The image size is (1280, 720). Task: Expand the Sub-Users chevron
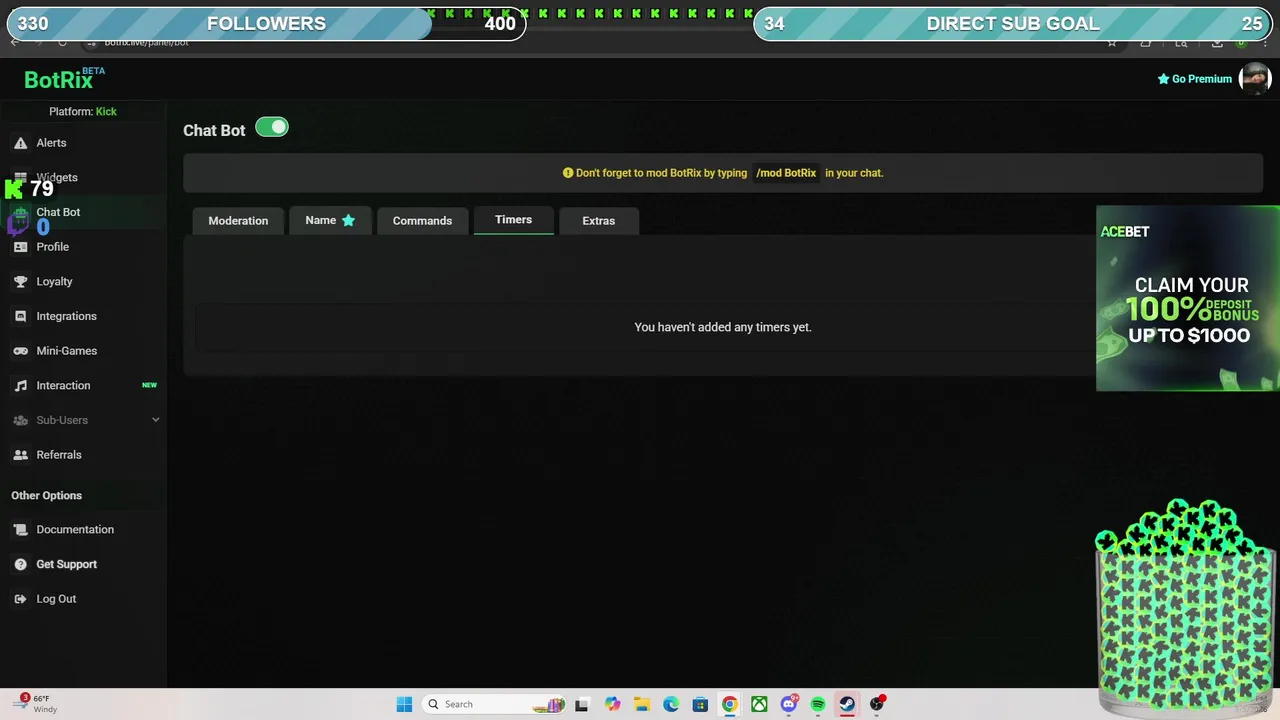pyautogui.click(x=155, y=420)
